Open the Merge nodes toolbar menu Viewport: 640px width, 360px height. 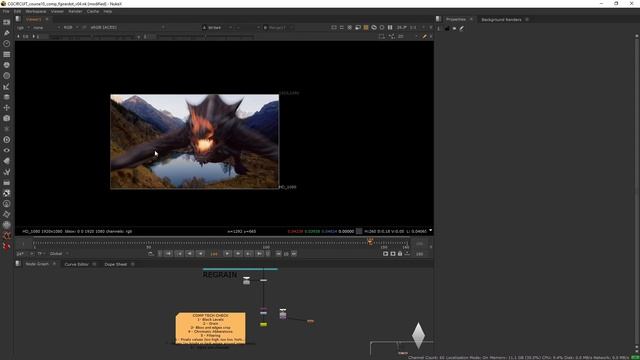click(7, 97)
